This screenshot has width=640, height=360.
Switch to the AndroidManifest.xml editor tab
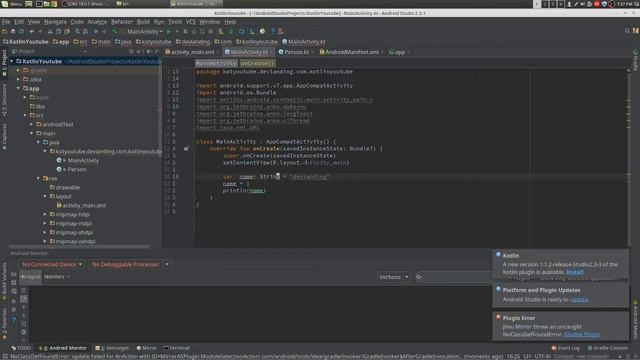(x=351, y=52)
